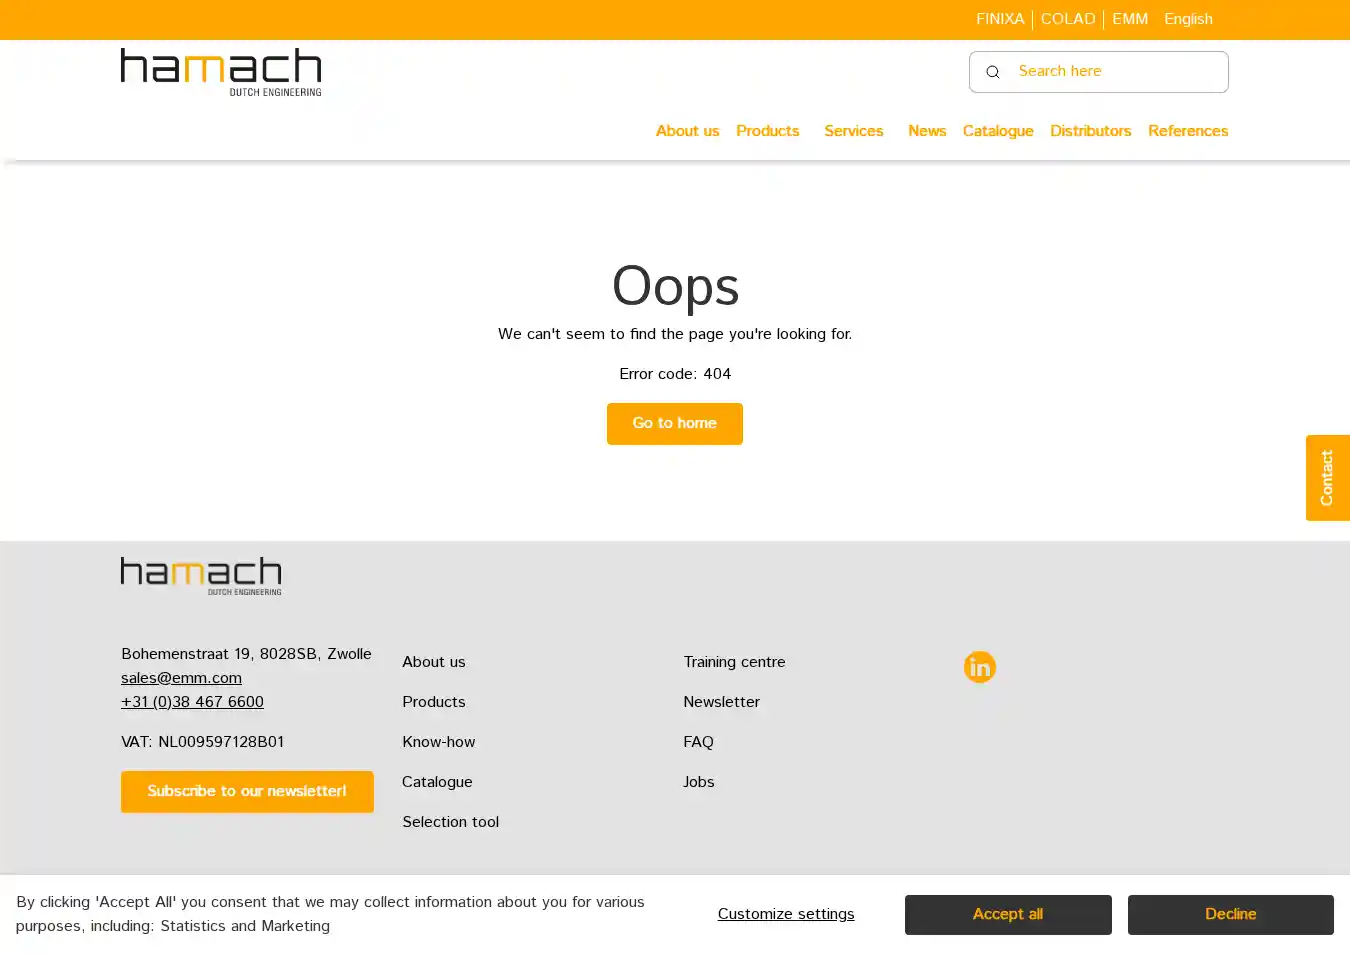
Task: Click inside the Search here field
Action: coord(1115,72)
